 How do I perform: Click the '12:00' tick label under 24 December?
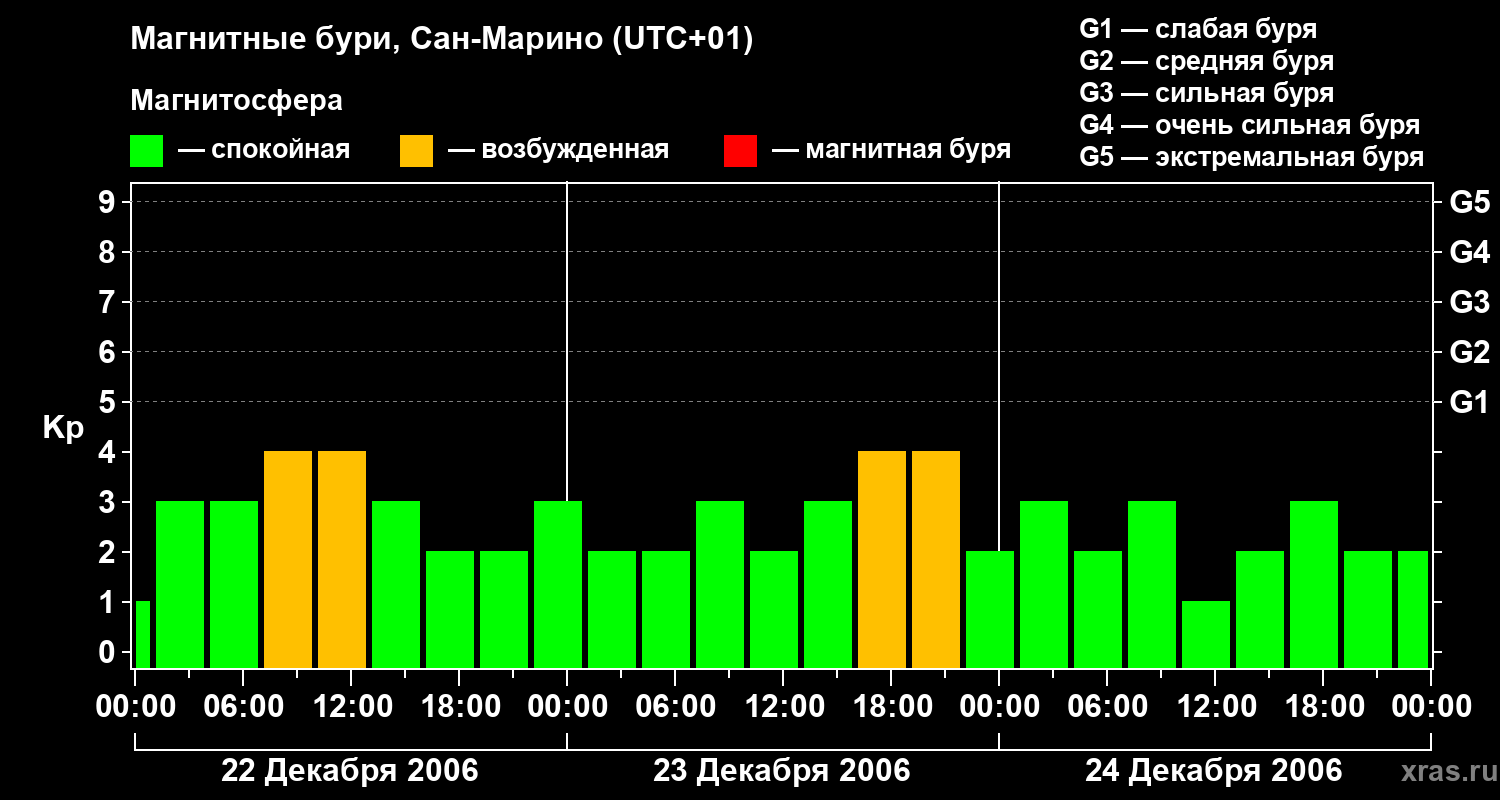(1215, 707)
